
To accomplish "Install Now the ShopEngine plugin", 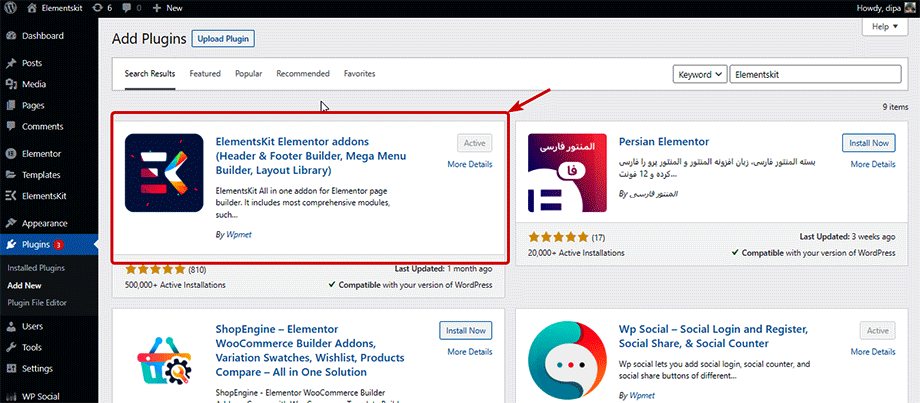I will [x=466, y=331].
